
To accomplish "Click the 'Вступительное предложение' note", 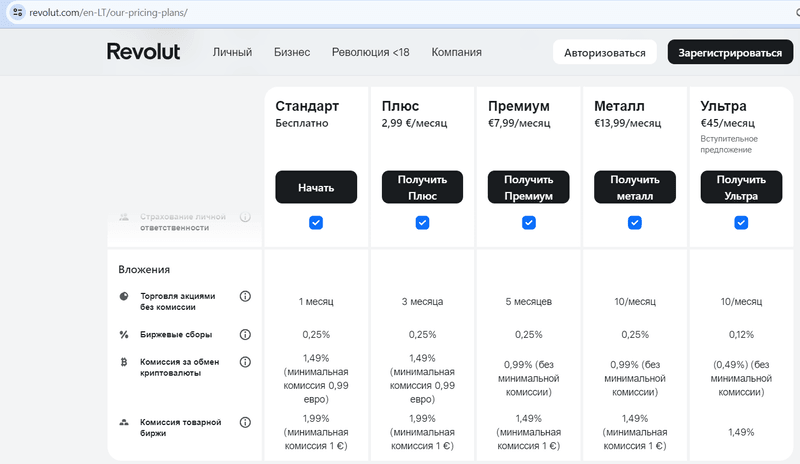I will point(729,144).
